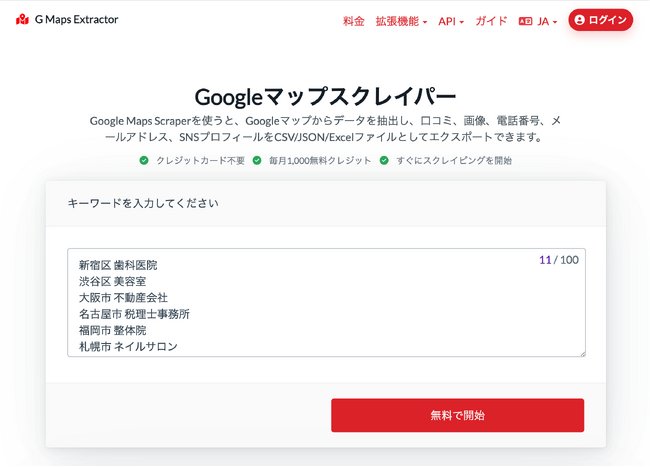650x467 pixels.
Task: Click the キーワードを入力してください heading
Action: pos(143,203)
